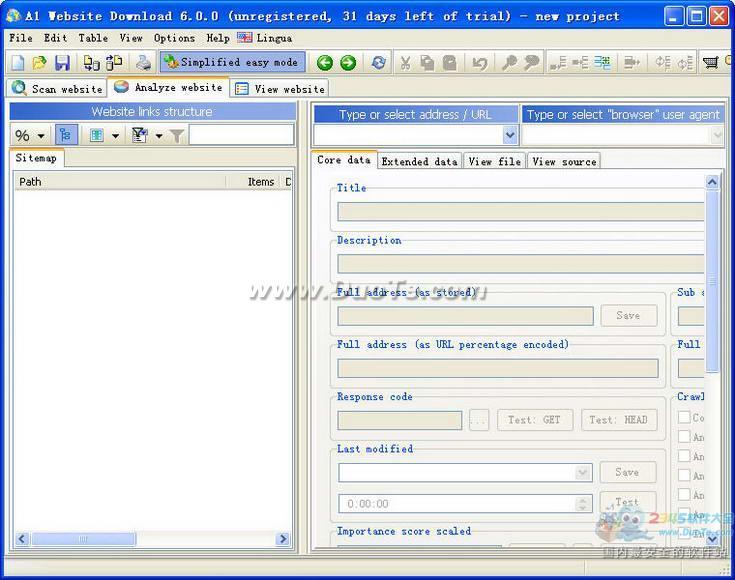Print using the printer icon
Viewport: 735px width, 580px height.
tap(143, 62)
